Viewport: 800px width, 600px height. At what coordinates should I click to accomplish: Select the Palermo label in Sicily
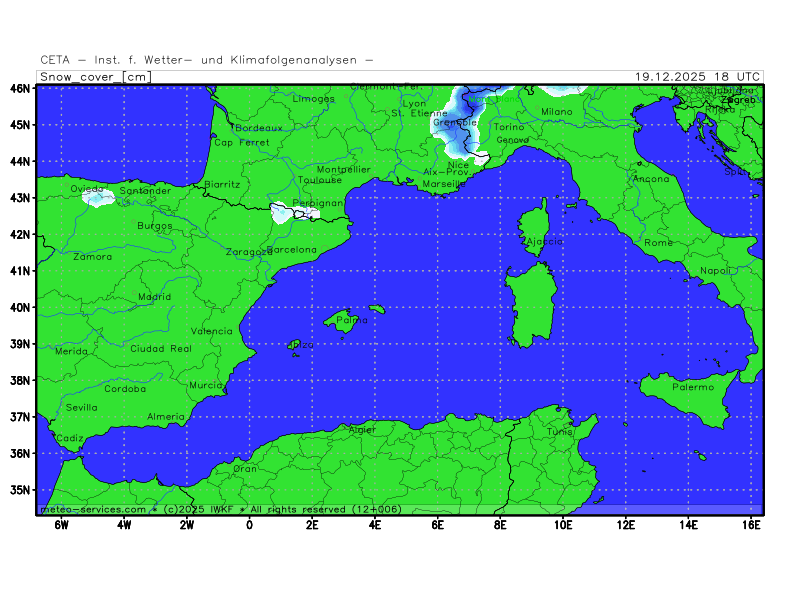point(693,386)
